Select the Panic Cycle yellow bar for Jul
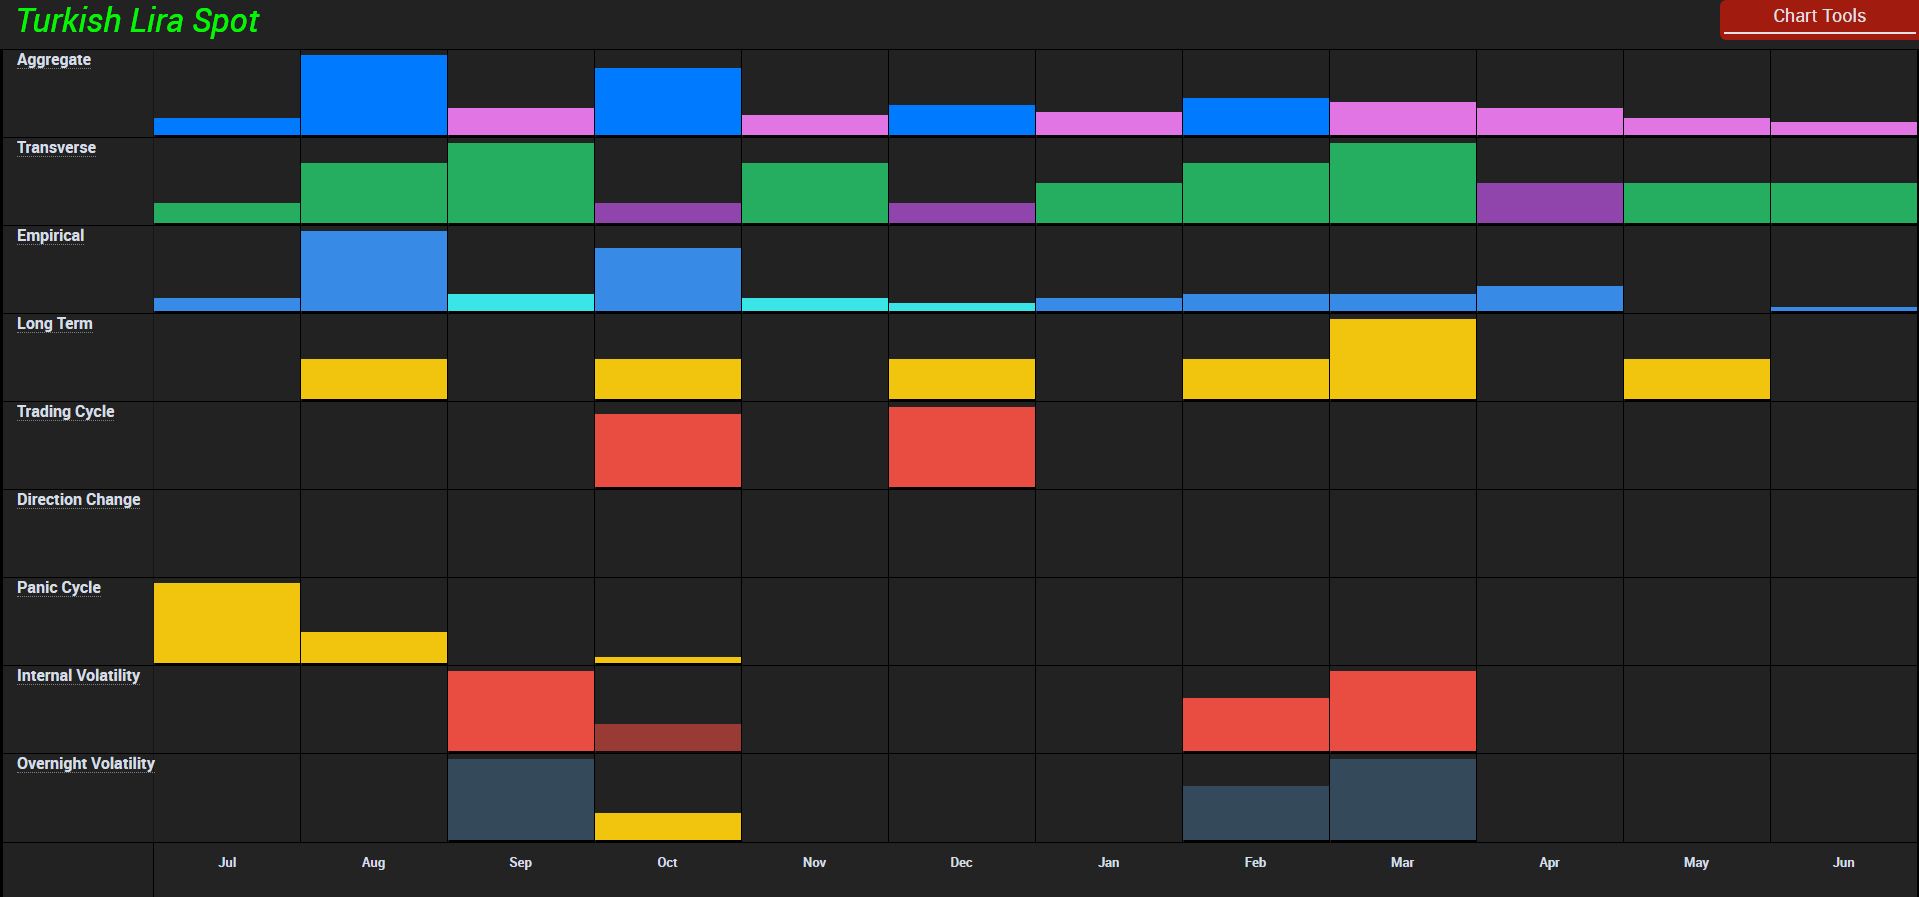Image resolution: width=1919 pixels, height=897 pixels. click(227, 623)
